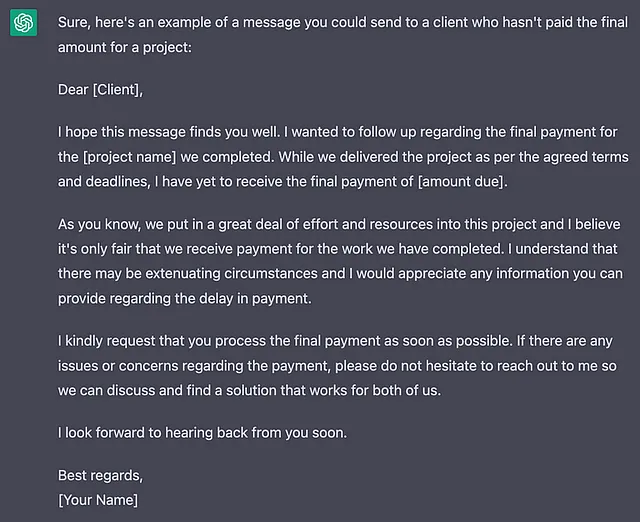Click the [Your Name] signature placeholder
This screenshot has width=640, height=522.
pyautogui.click(x=98, y=500)
